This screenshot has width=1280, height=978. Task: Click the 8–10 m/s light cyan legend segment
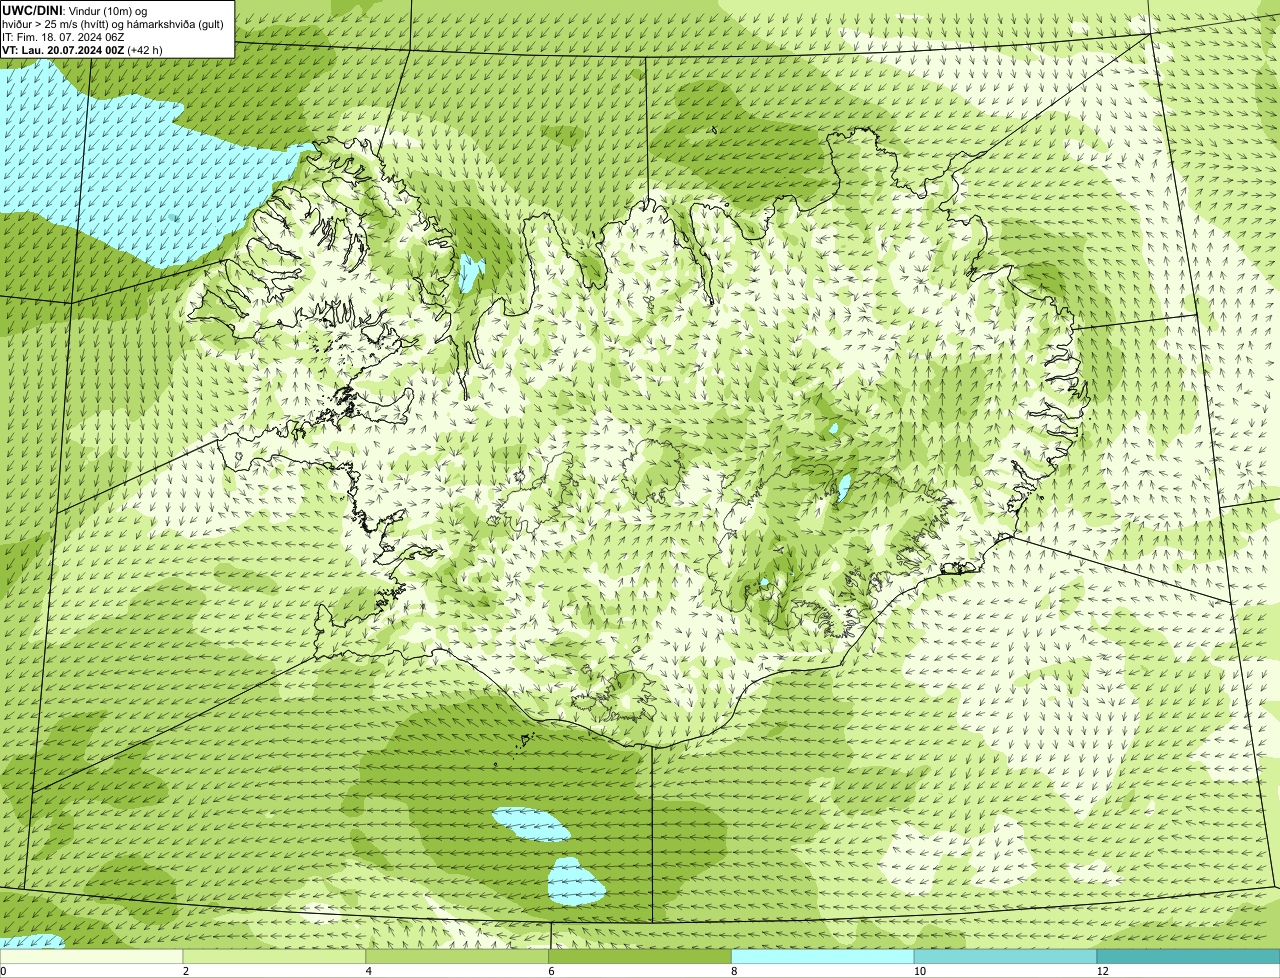(823, 956)
